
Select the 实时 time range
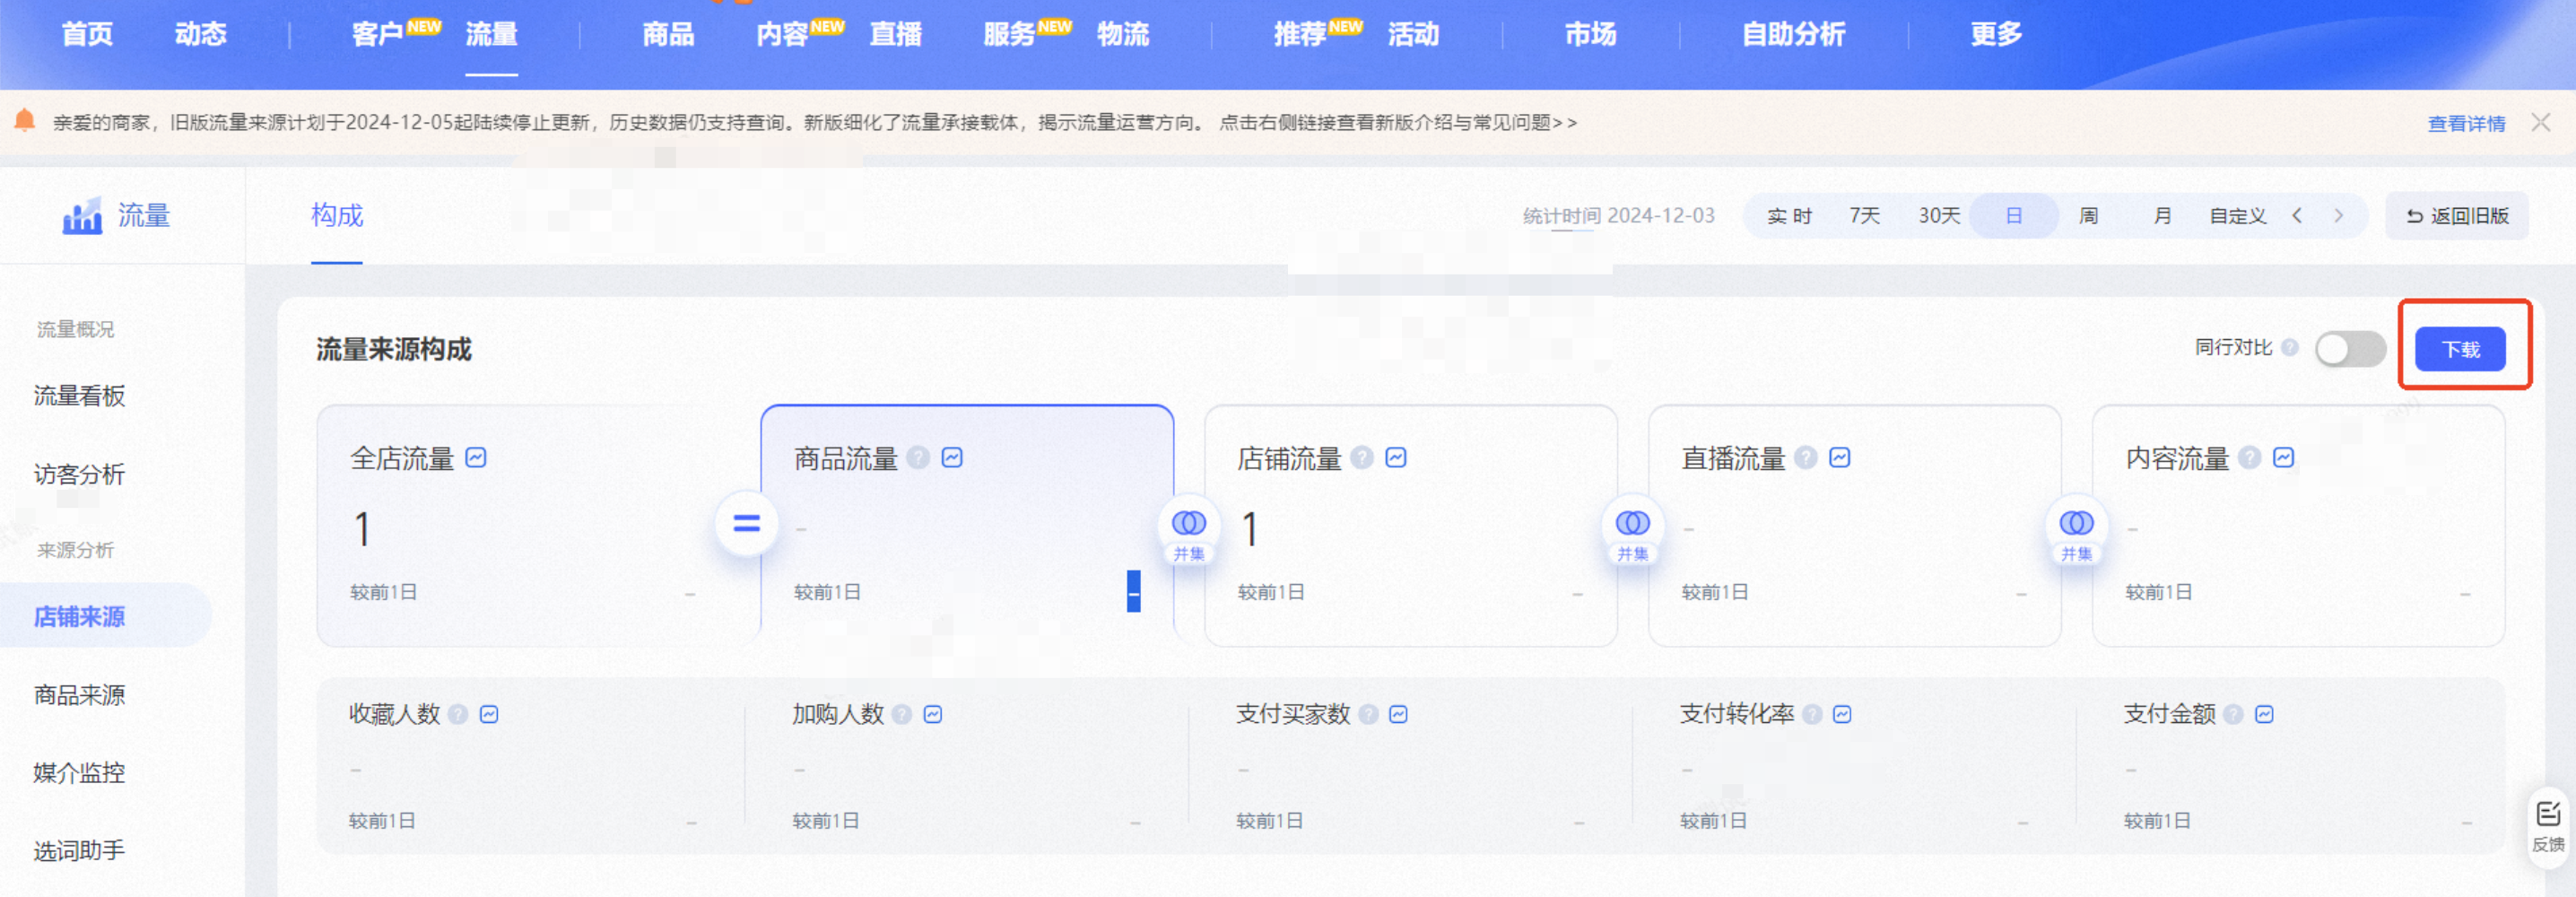click(x=1789, y=216)
